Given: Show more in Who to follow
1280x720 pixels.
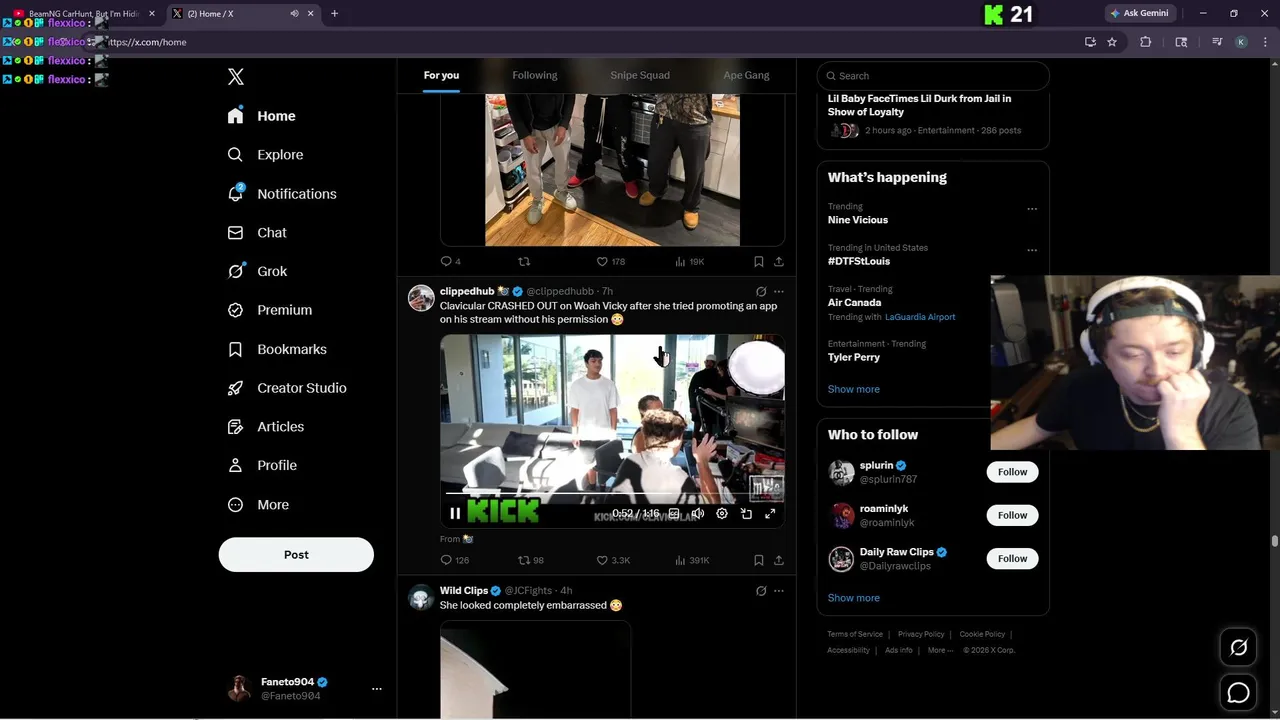Looking at the screenshot, I should tap(853, 598).
